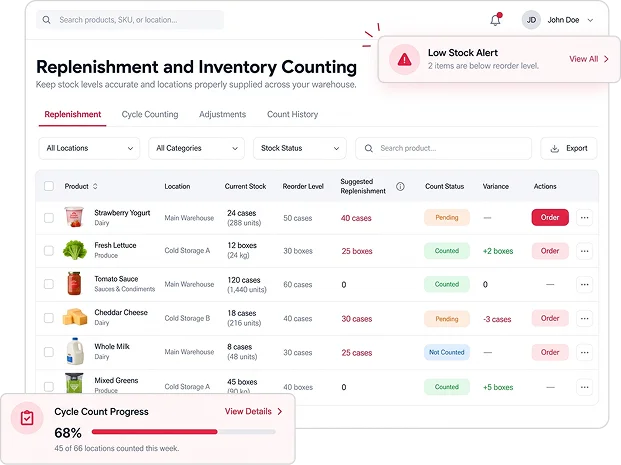Check the Whole Milk row checkbox

pyautogui.click(x=49, y=352)
